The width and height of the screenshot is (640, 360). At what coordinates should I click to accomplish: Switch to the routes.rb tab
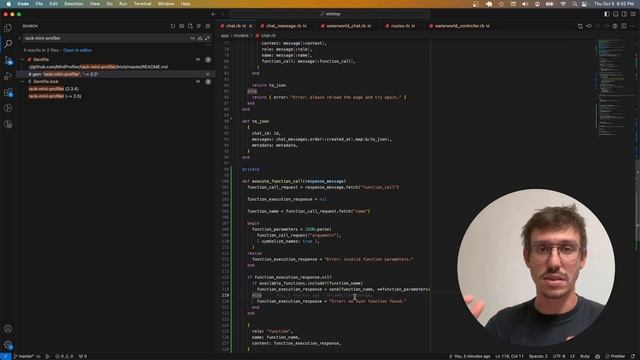click(402, 26)
